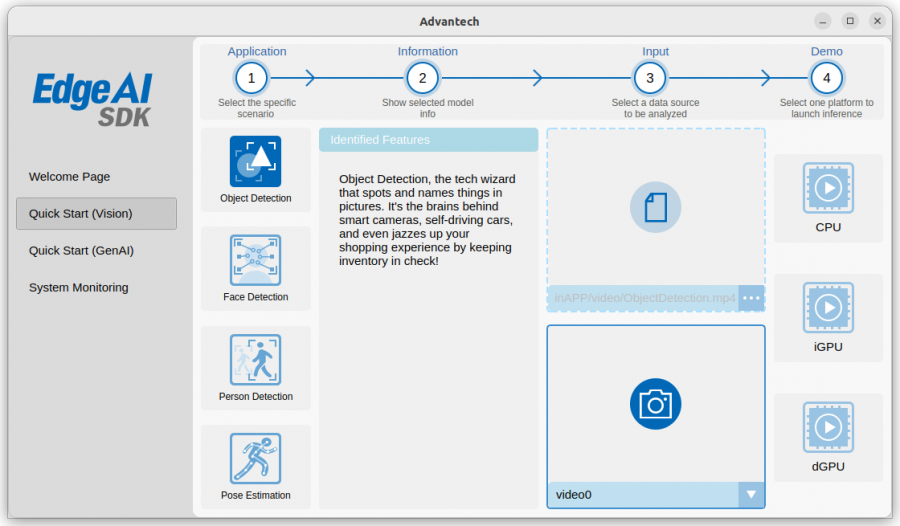Open the System Monitoring page
Screen dimensions: 900x526
pyautogui.click(x=79, y=288)
